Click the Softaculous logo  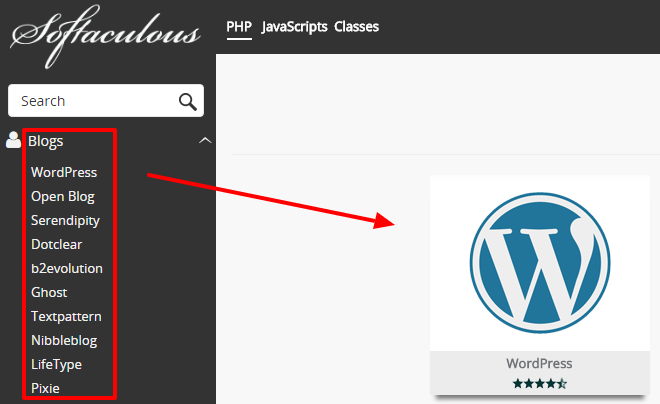point(105,36)
